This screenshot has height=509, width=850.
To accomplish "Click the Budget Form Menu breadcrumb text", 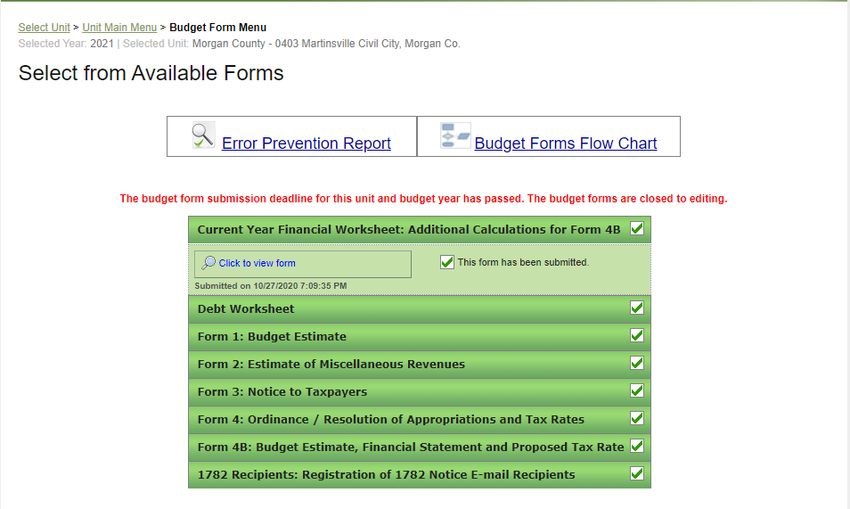I will pos(218,27).
